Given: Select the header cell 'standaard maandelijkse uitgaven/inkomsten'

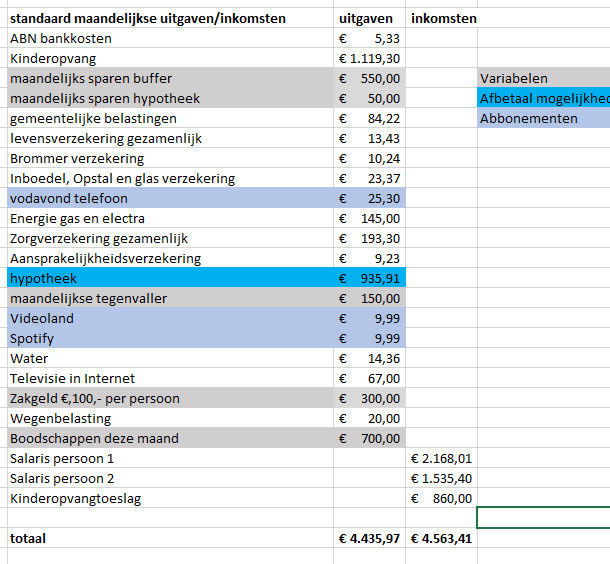Looking at the screenshot, I should click(170, 18).
